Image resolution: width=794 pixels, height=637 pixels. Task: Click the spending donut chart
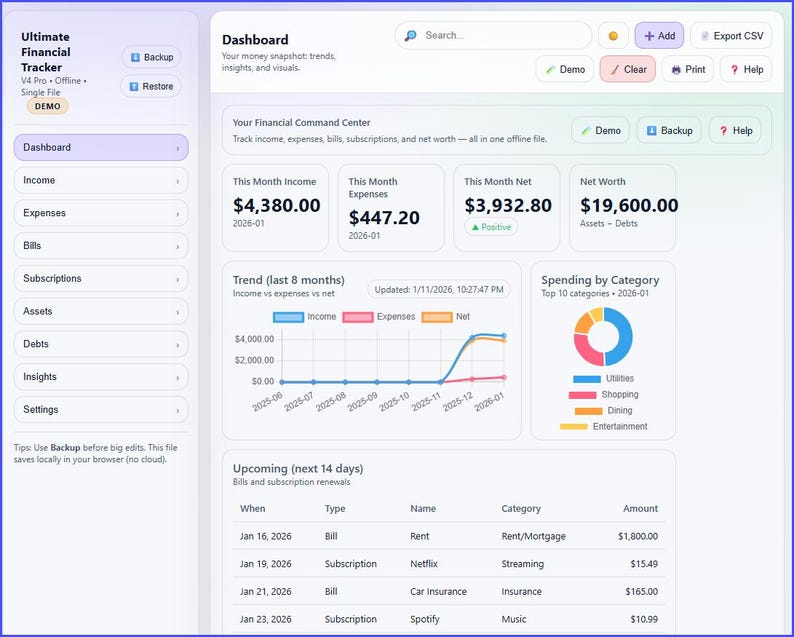pyautogui.click(x=603, y=337)
